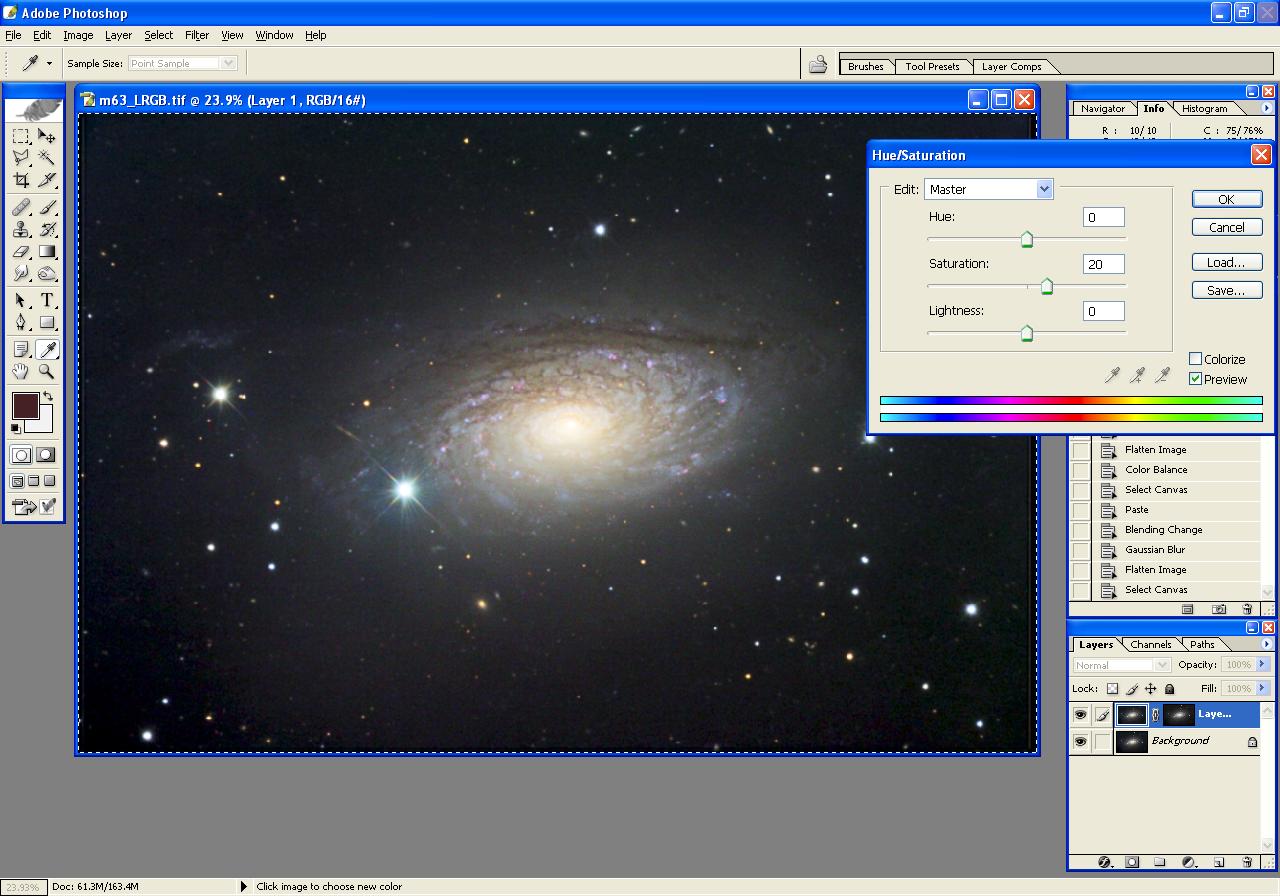This screenshot has width=1280, height=896.
Task: Click the Saturation slider handle
Action: [x=1046, y=287]
